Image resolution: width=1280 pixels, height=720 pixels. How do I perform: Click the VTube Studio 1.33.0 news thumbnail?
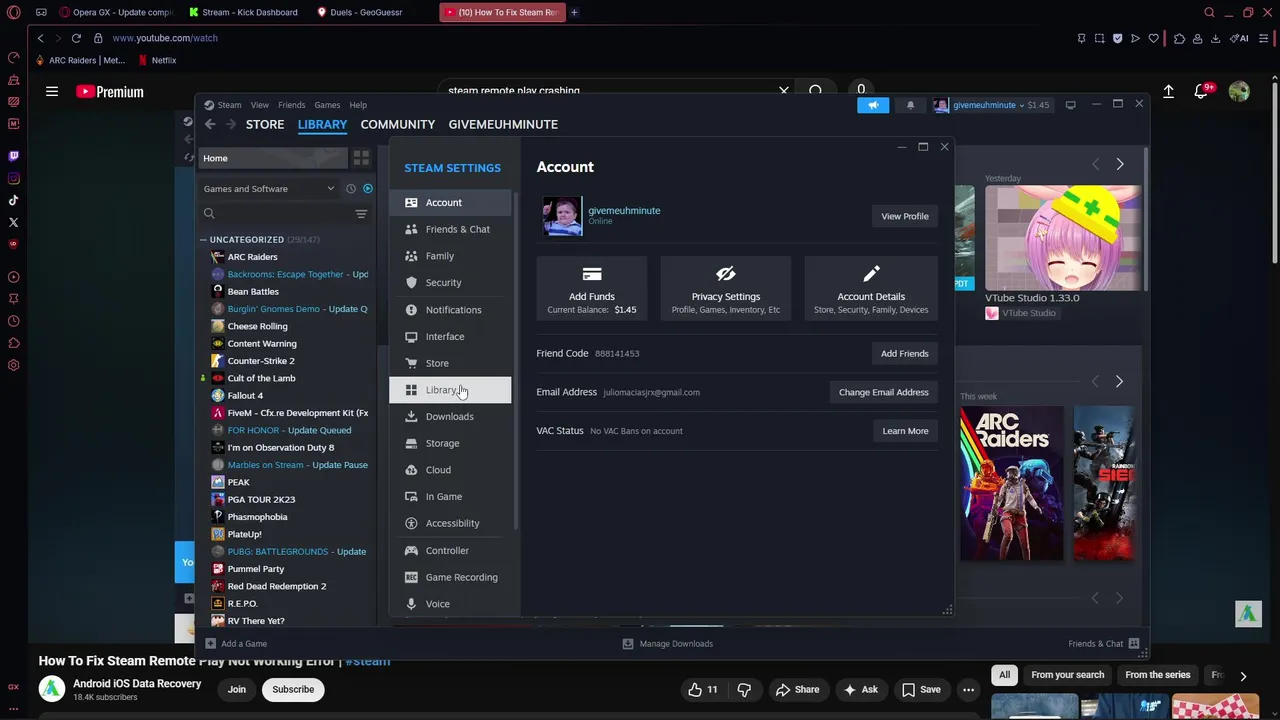pyautogui.click(x=1063, y=238)
